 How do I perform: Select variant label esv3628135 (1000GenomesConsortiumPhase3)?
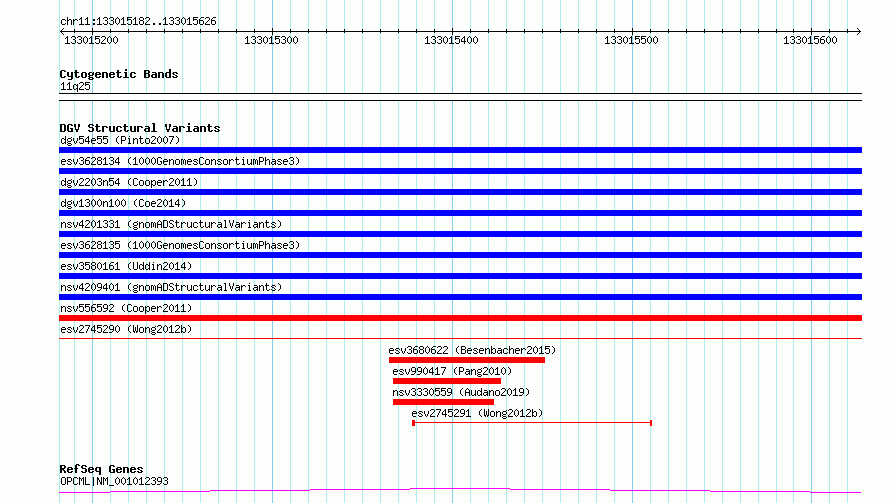(180, 245)
